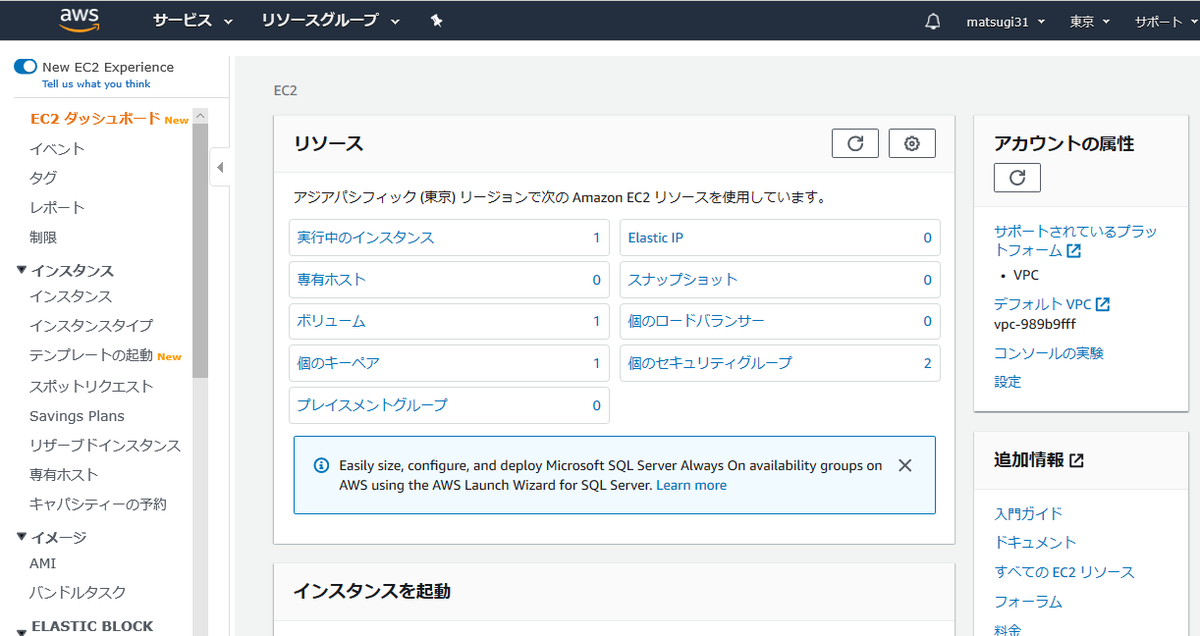Open サポートされているプラットフォーム link
The height and width of the screenshot is (636, 1200).
pyautogui.click(x=1075, y=240)
